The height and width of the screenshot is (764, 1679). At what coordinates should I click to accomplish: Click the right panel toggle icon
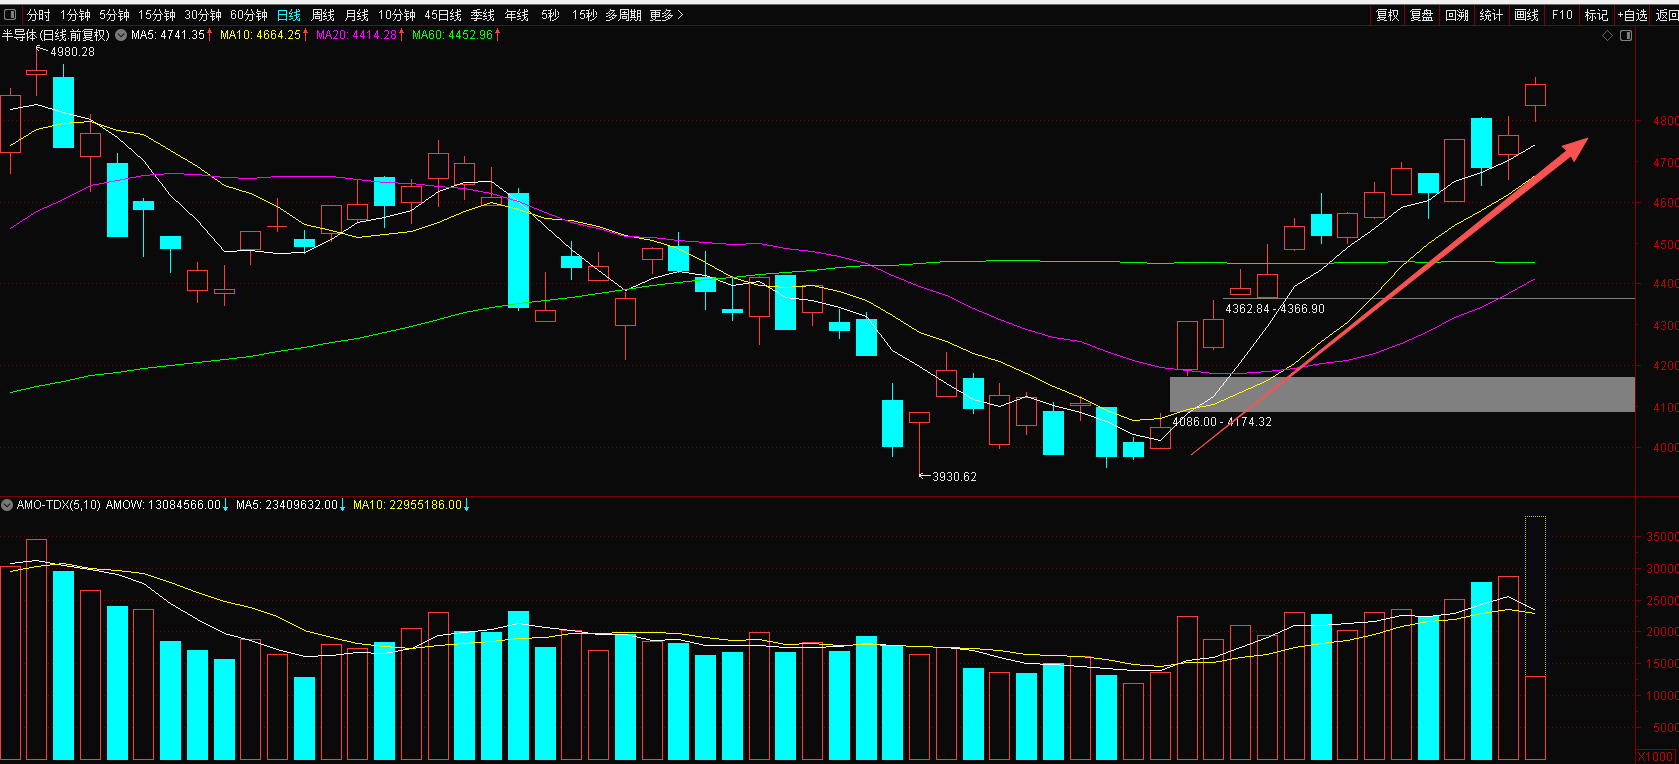click(1626, 36)
